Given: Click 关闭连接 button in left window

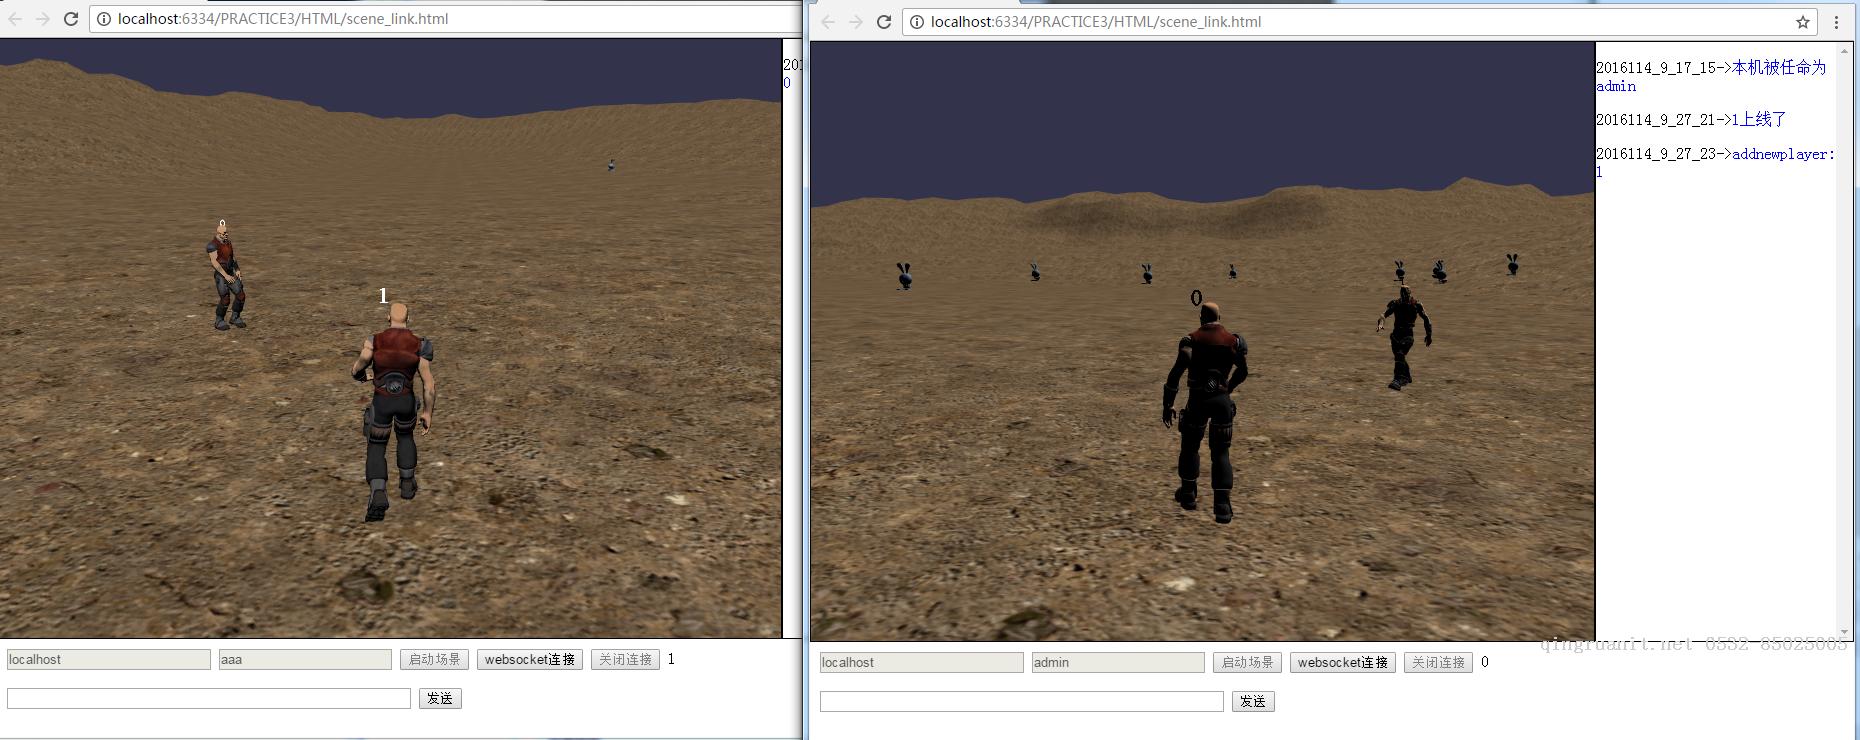Looking at the screenshot, I should point(625,660).
